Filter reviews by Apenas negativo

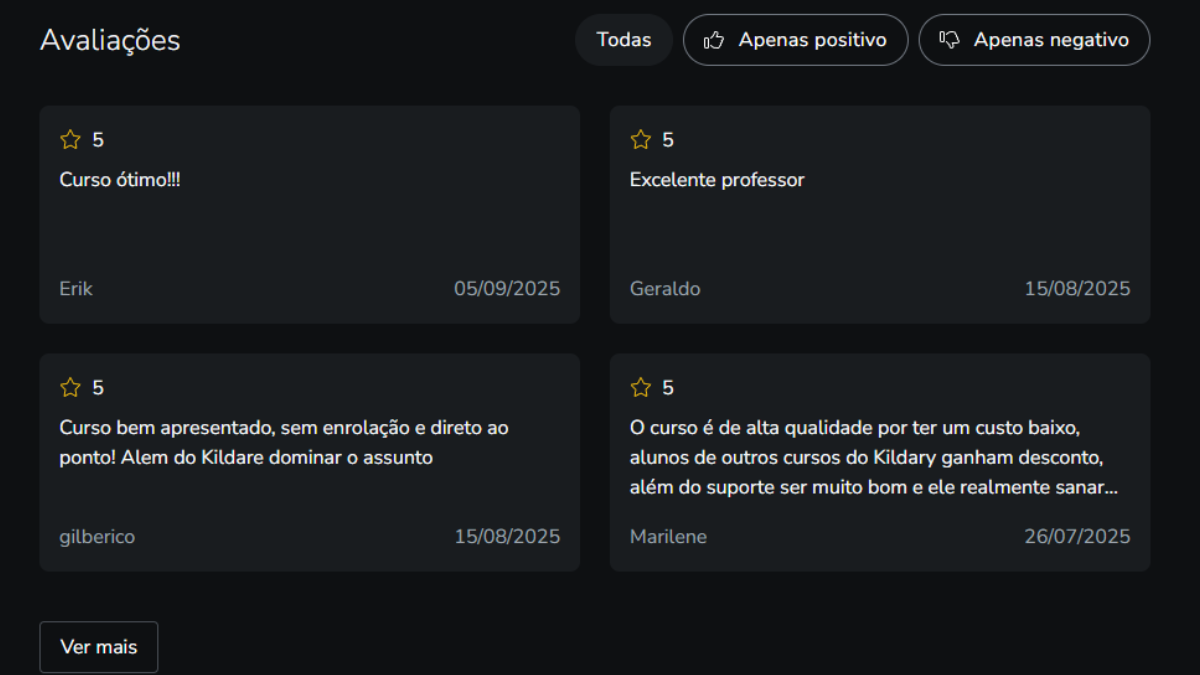(1034, 40)
